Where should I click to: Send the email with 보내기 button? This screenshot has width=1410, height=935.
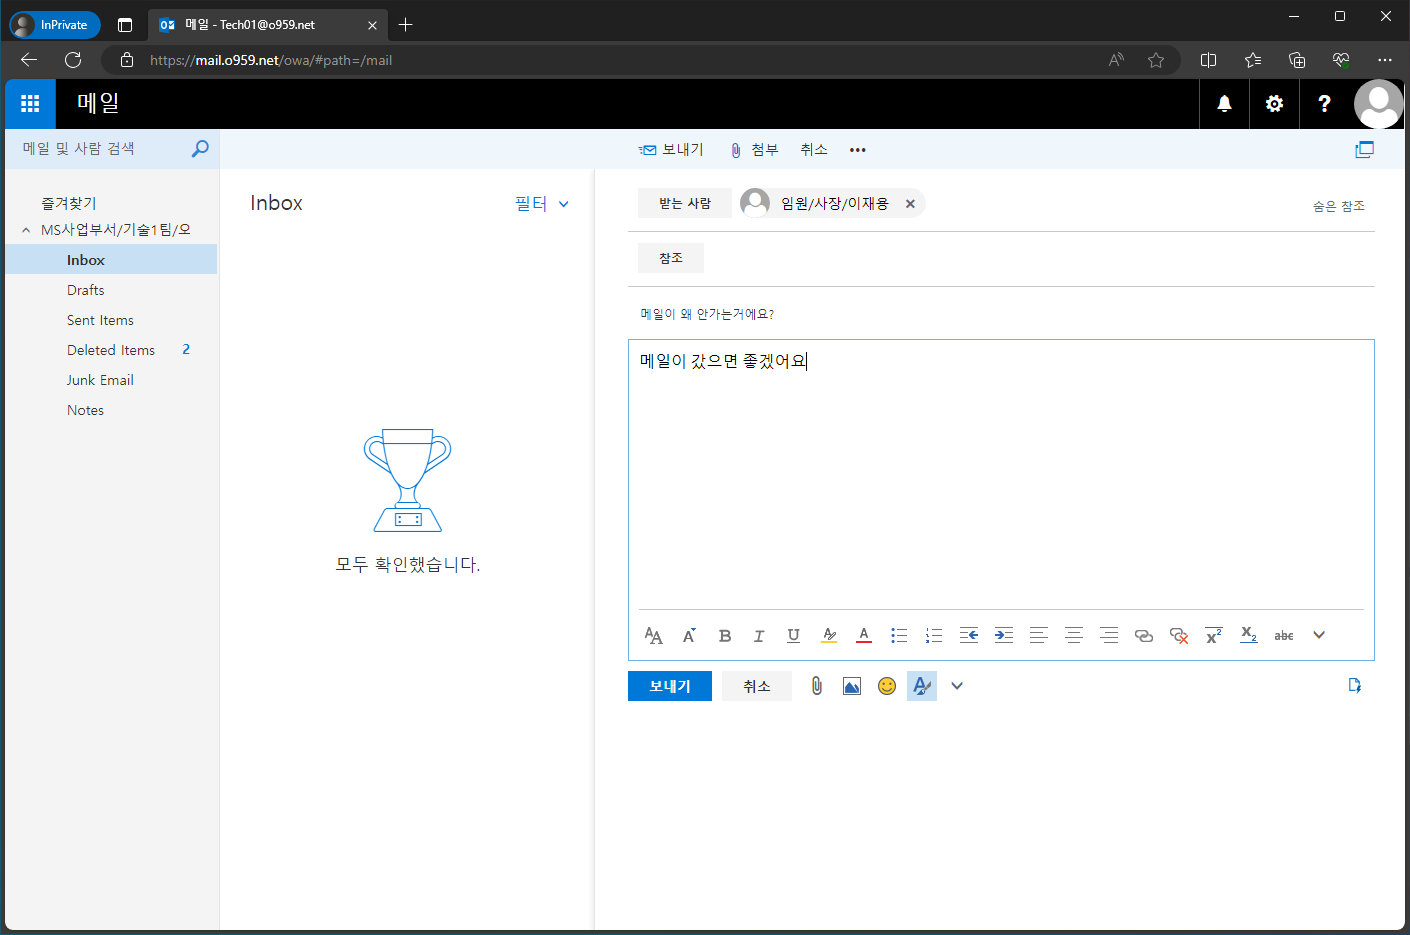coord(669,685)
